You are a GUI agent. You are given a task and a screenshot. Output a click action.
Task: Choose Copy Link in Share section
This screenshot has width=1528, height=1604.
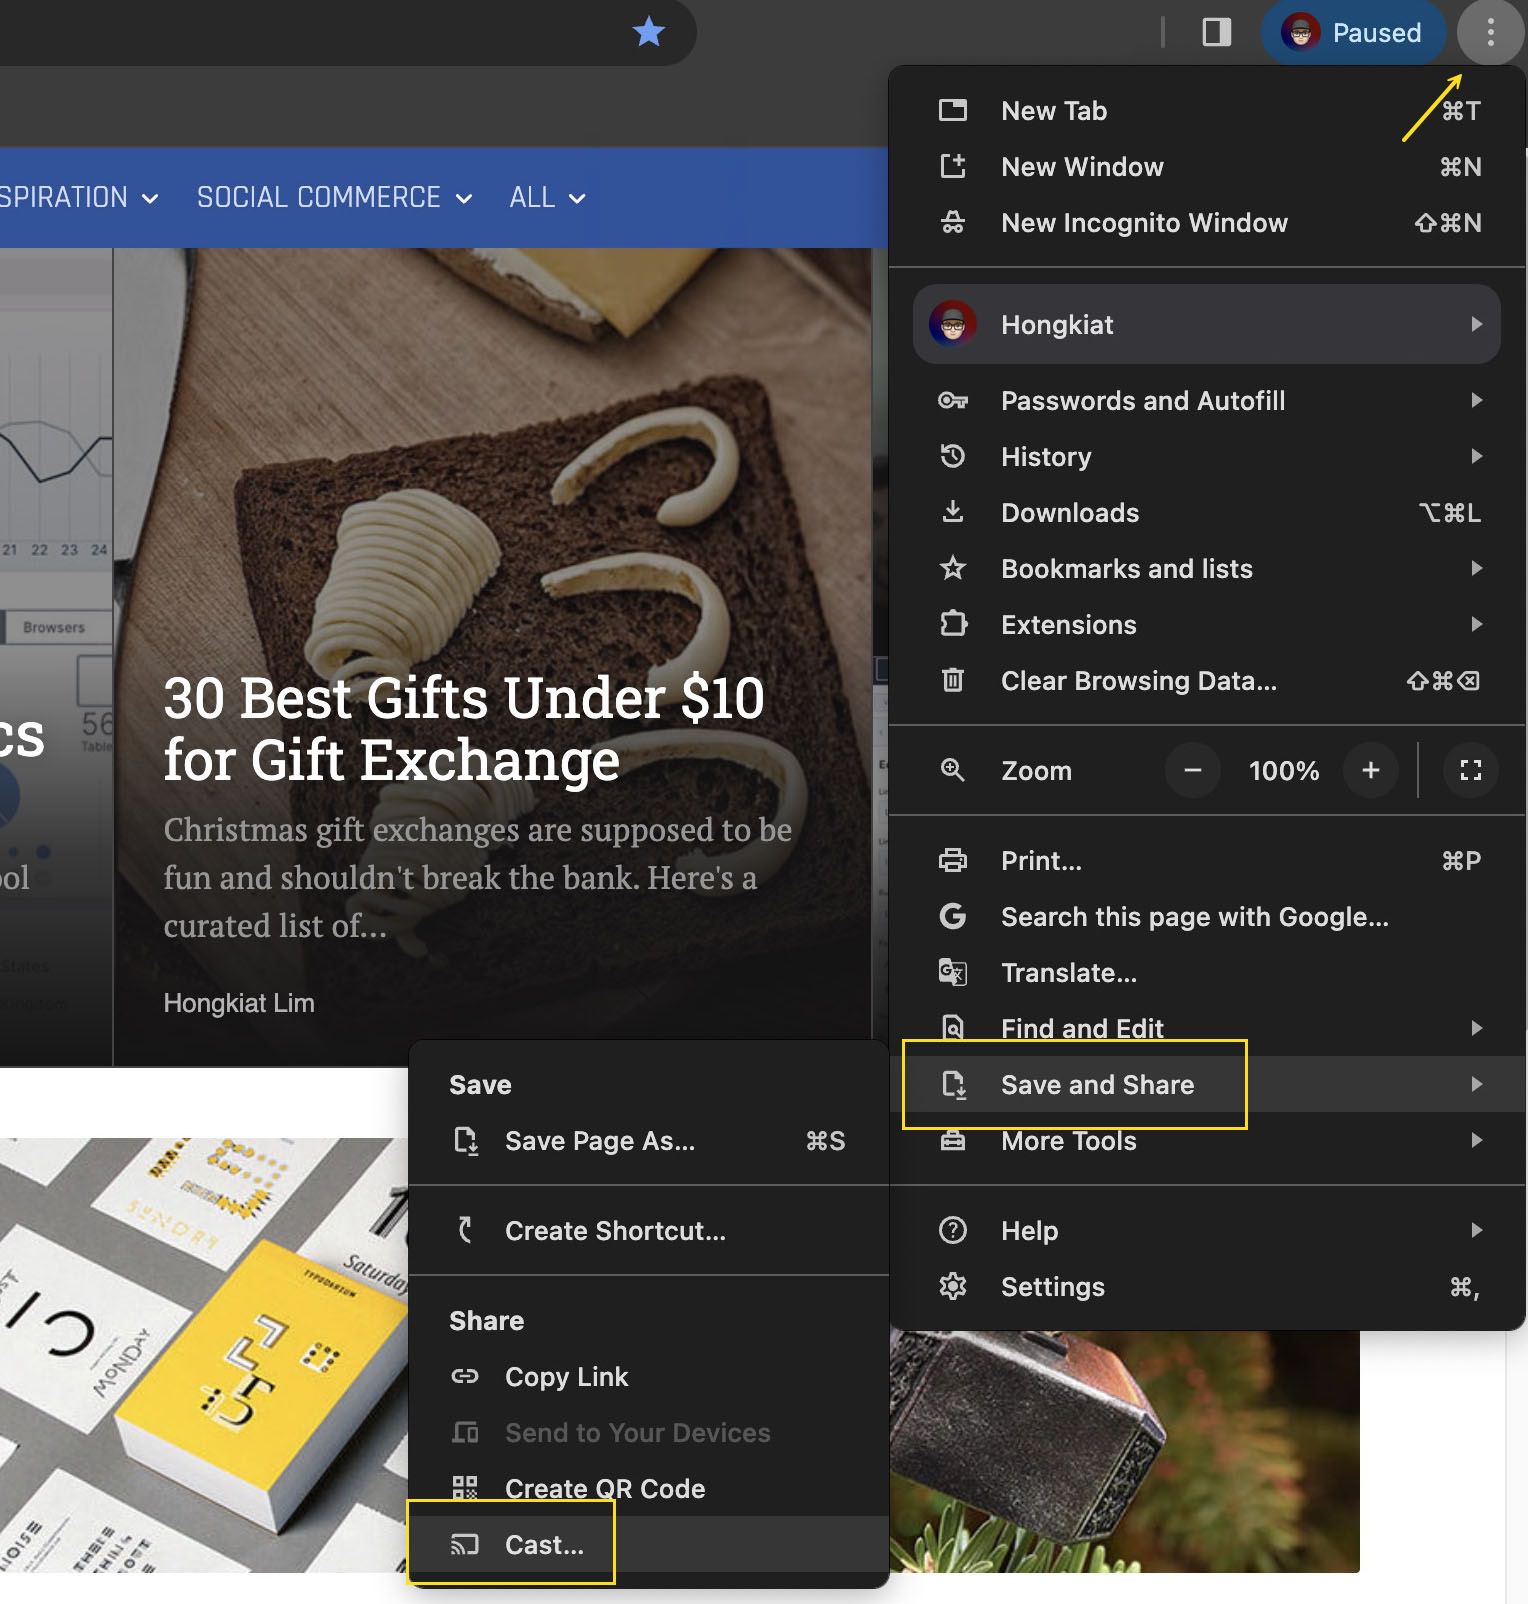[649, 1377]
